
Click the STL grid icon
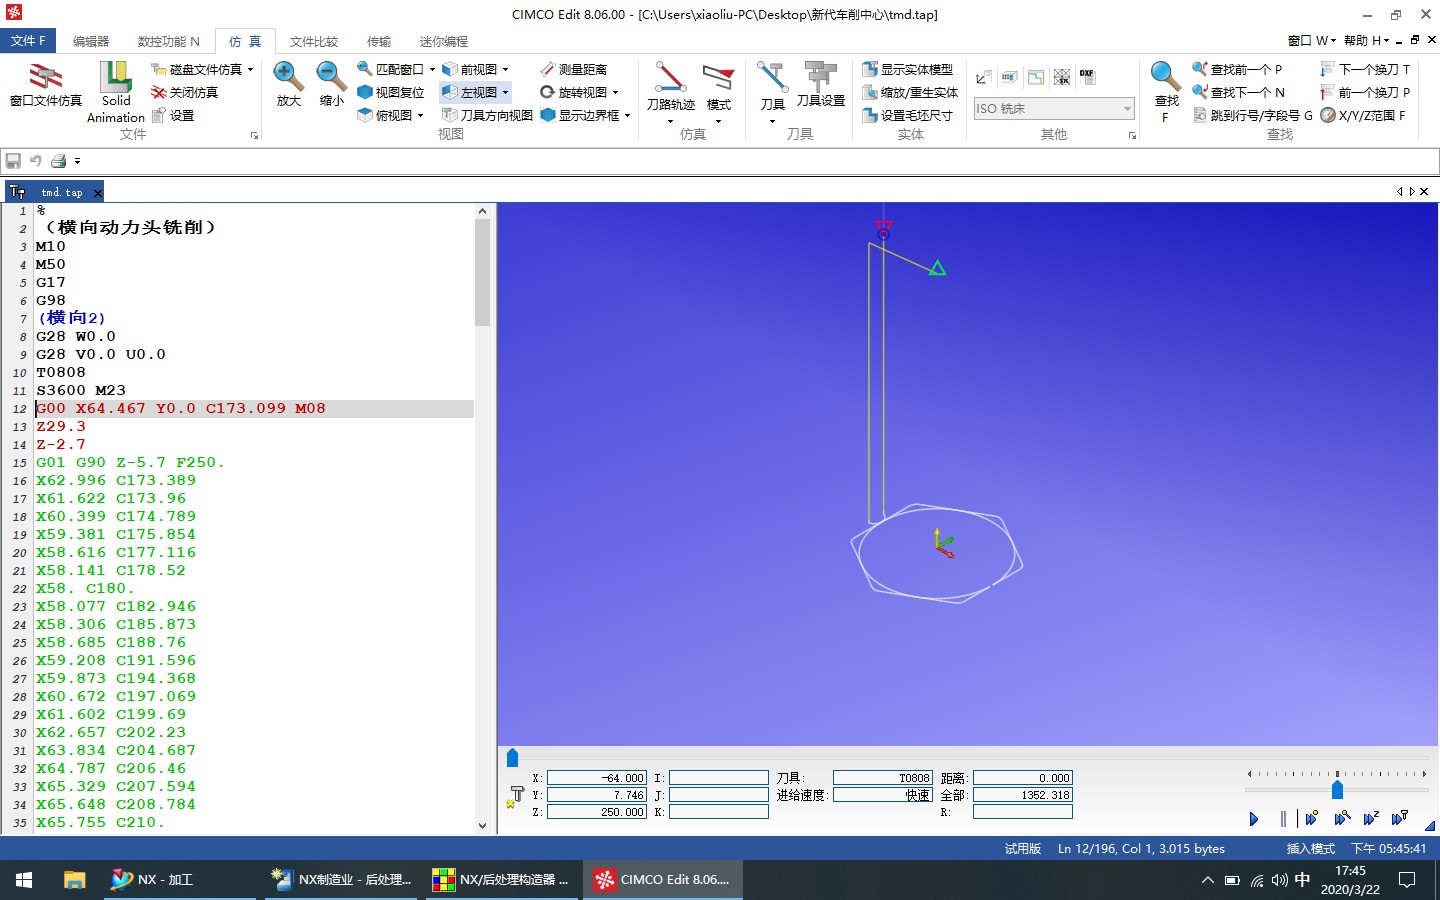point(1062,77)
